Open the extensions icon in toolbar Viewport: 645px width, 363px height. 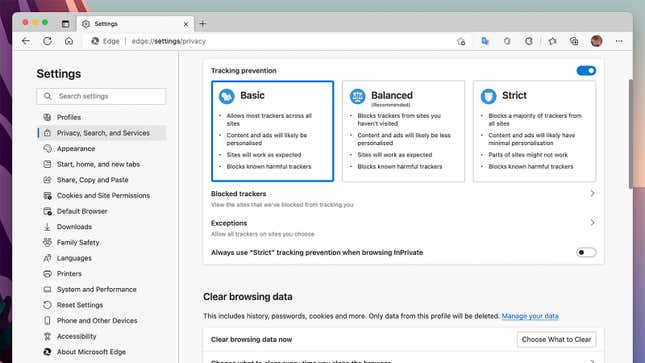tap(507, 41)
